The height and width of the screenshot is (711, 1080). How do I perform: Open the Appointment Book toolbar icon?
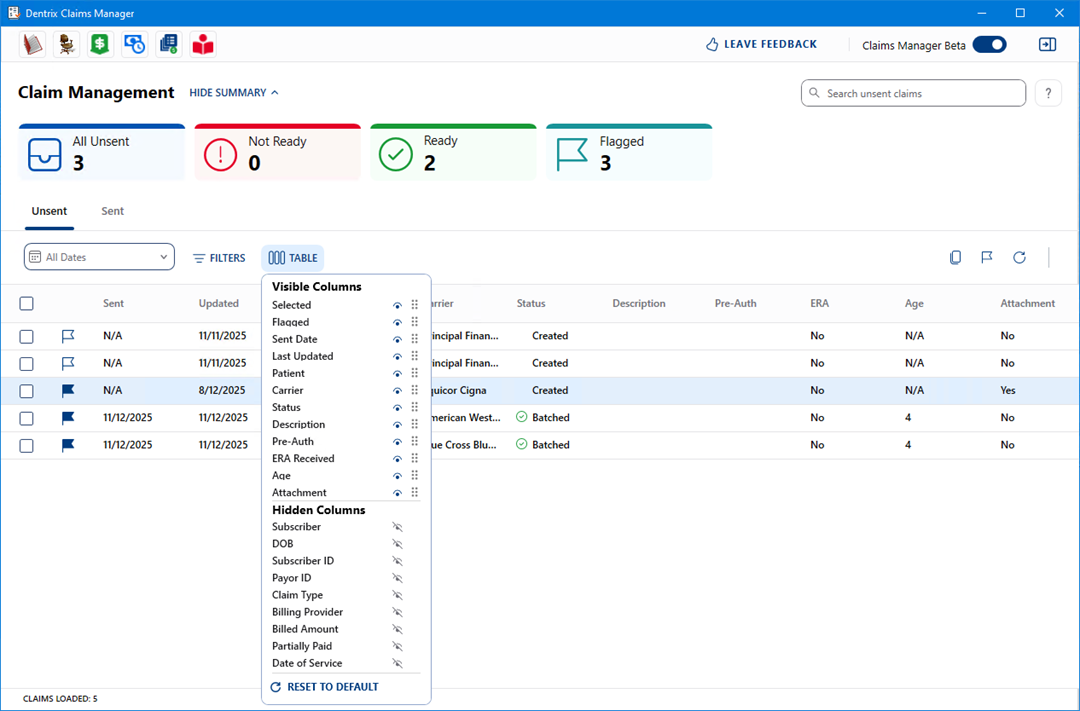[32, 44]
